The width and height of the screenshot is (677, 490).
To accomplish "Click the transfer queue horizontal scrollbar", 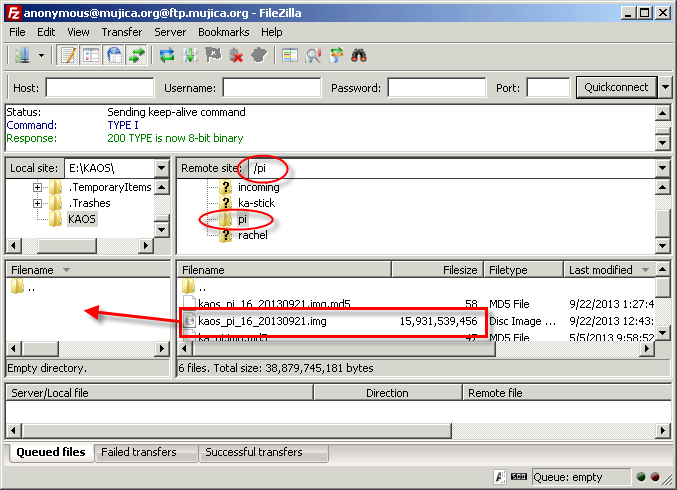I will click(x=237, y=430).
